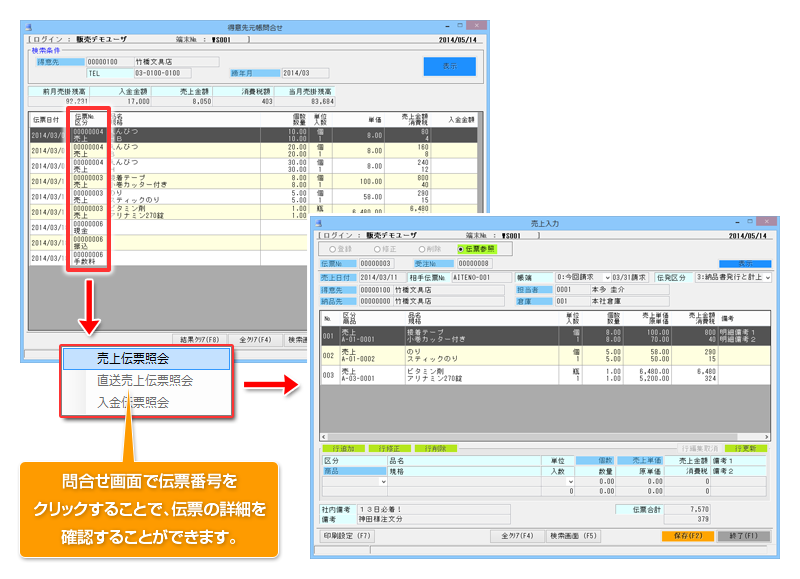Click the right arrow of the 売上入力 grid scrollbar
Image resolution: width=800 pixels, height=579 pixels.
[x=766, y=437]
